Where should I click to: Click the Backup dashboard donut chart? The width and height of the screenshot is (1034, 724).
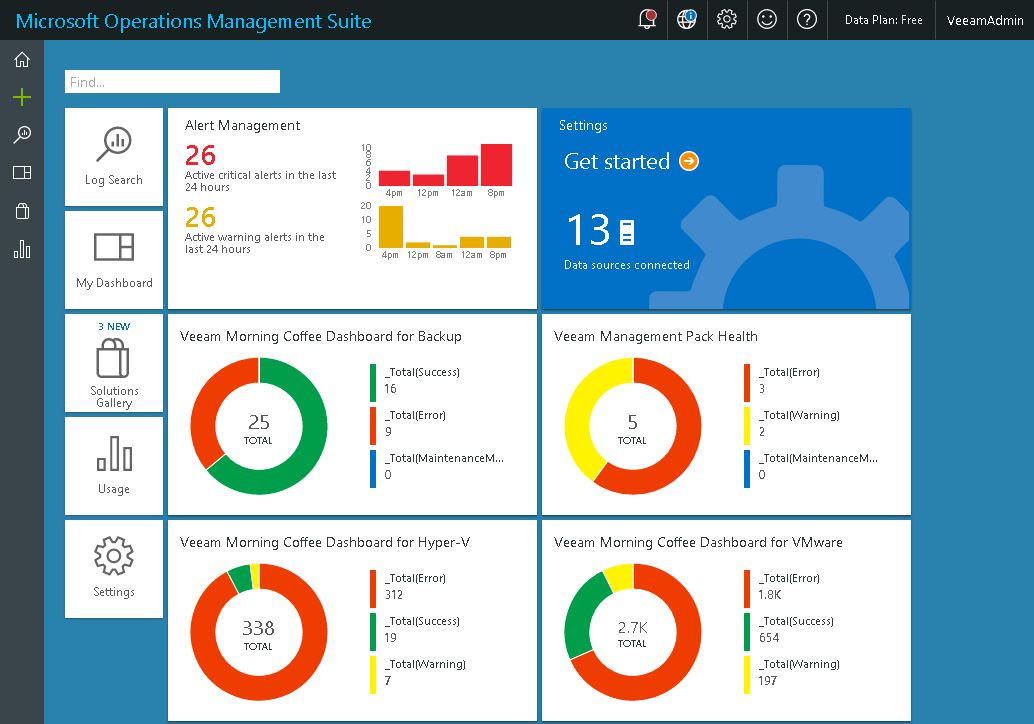[258, 425]
